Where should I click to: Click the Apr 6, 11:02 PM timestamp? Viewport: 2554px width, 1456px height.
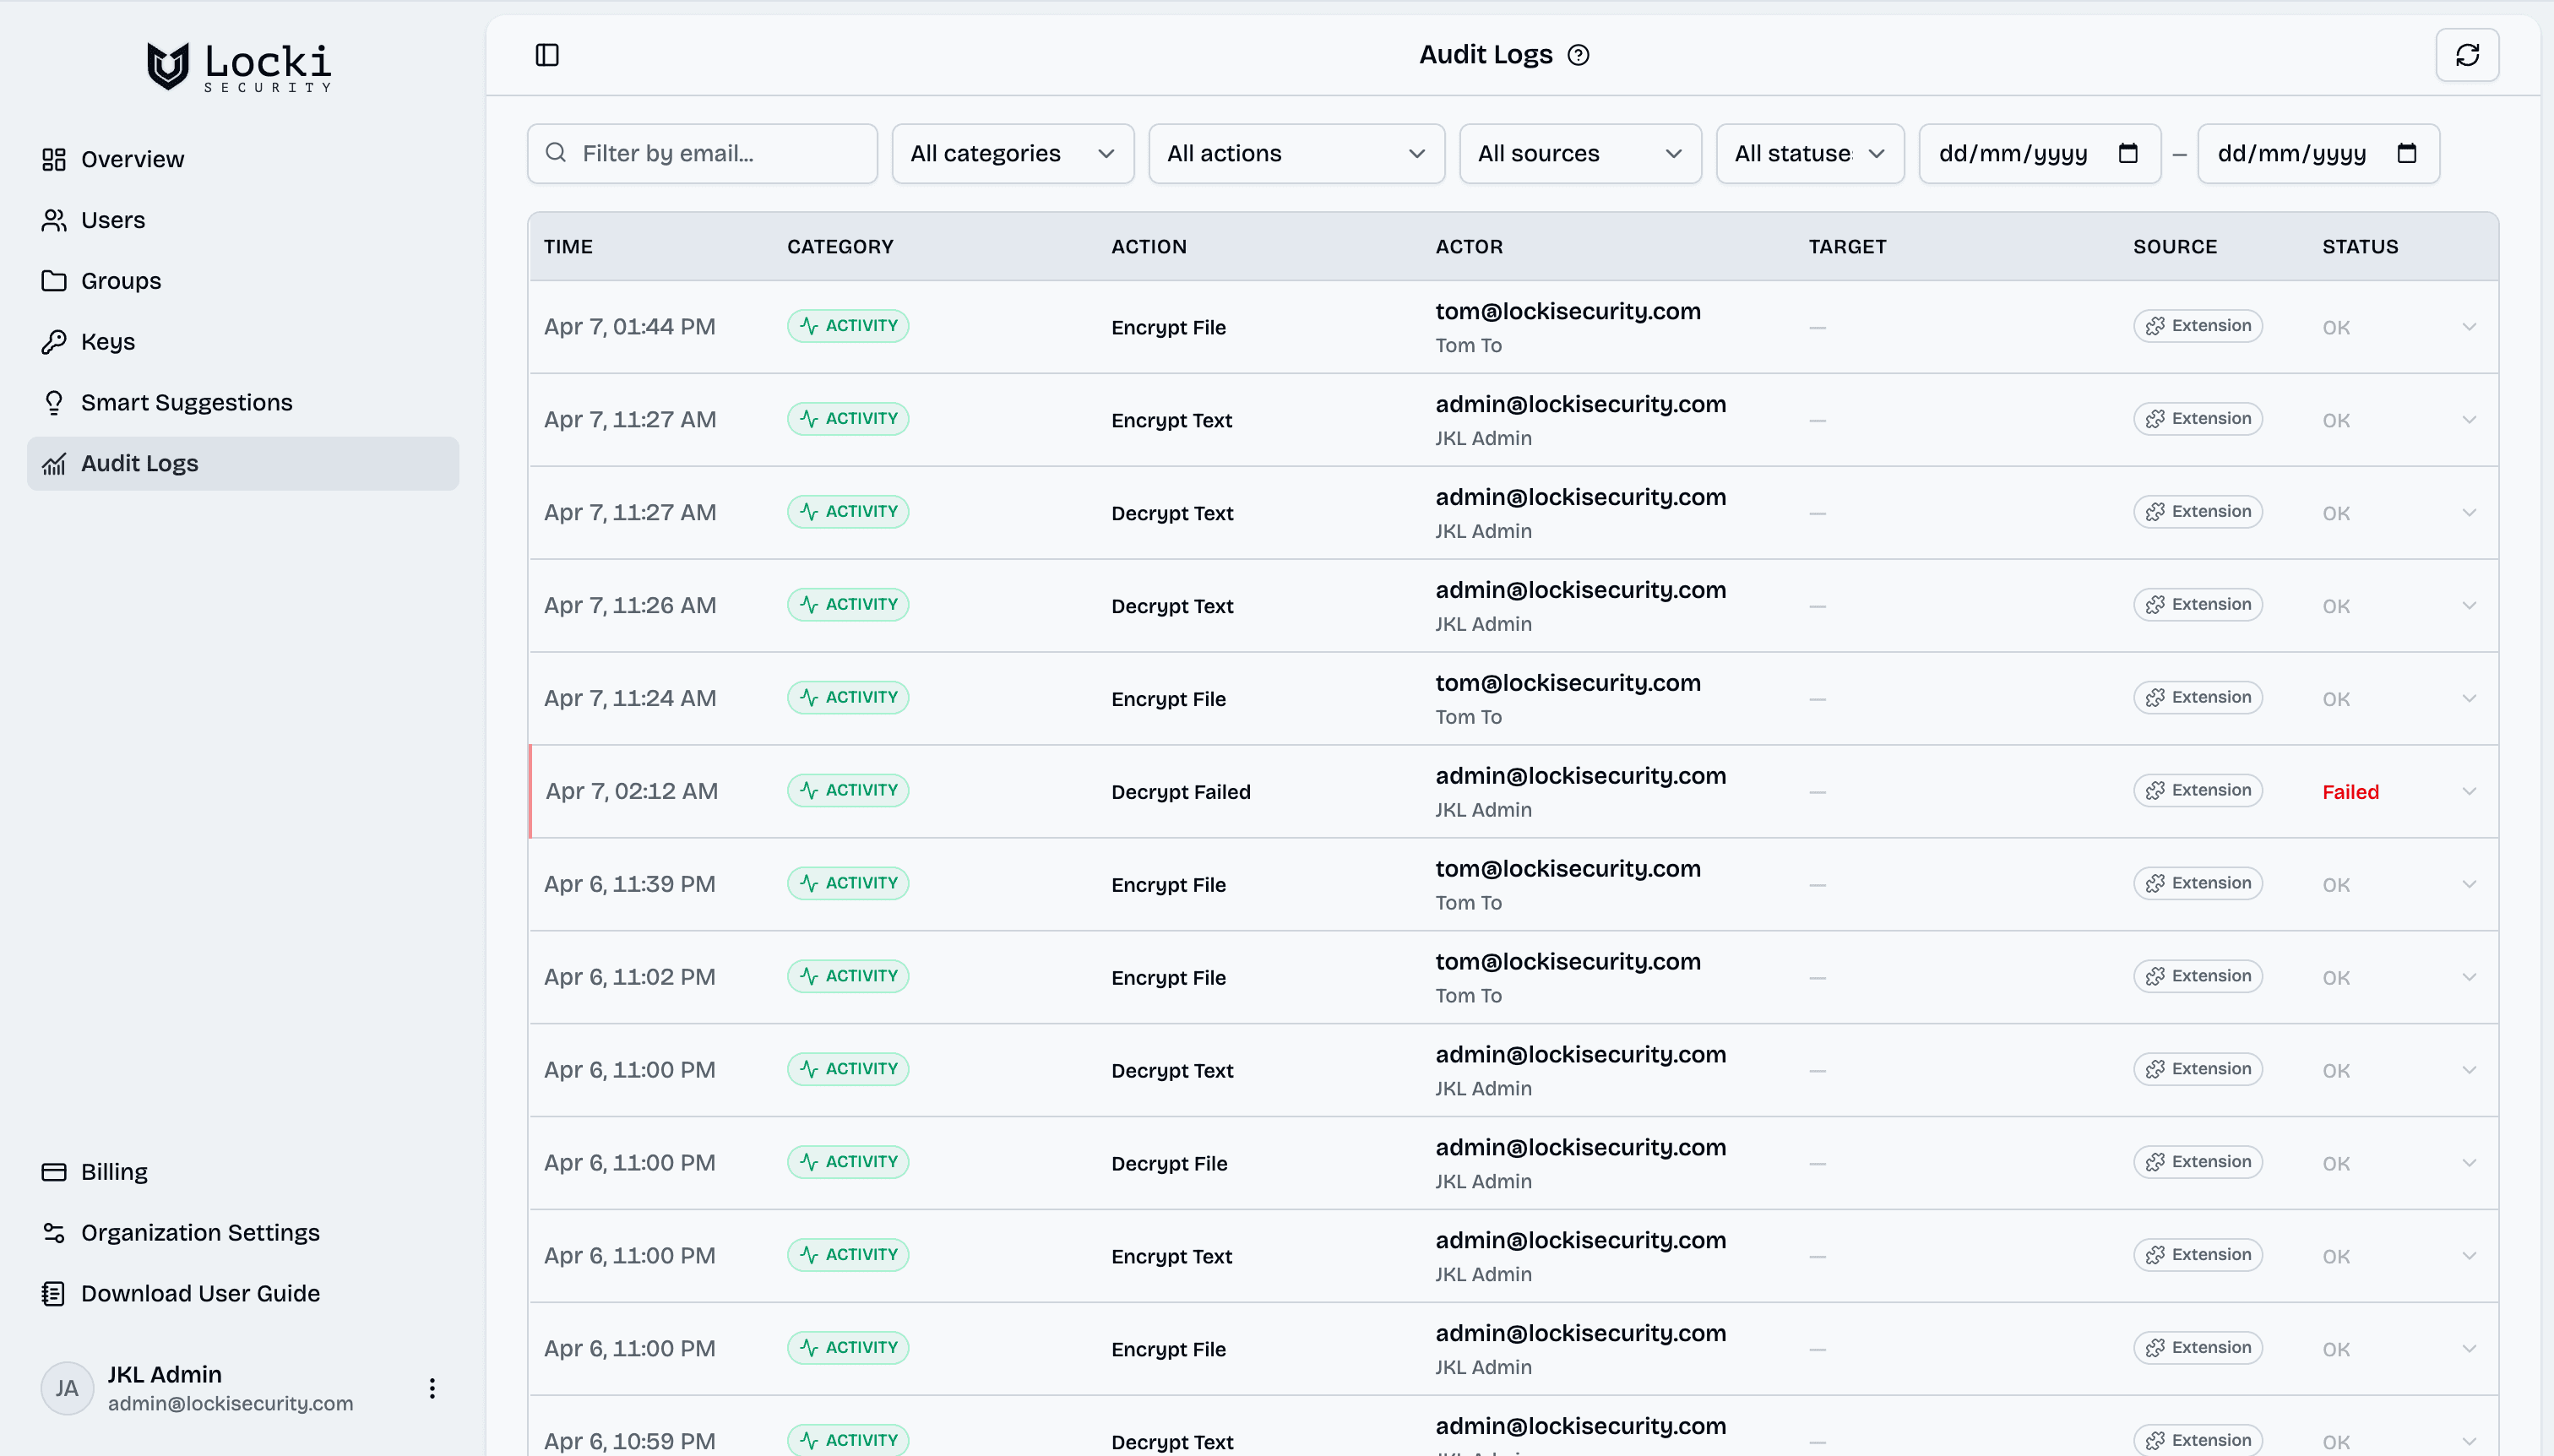pos(630,977)
